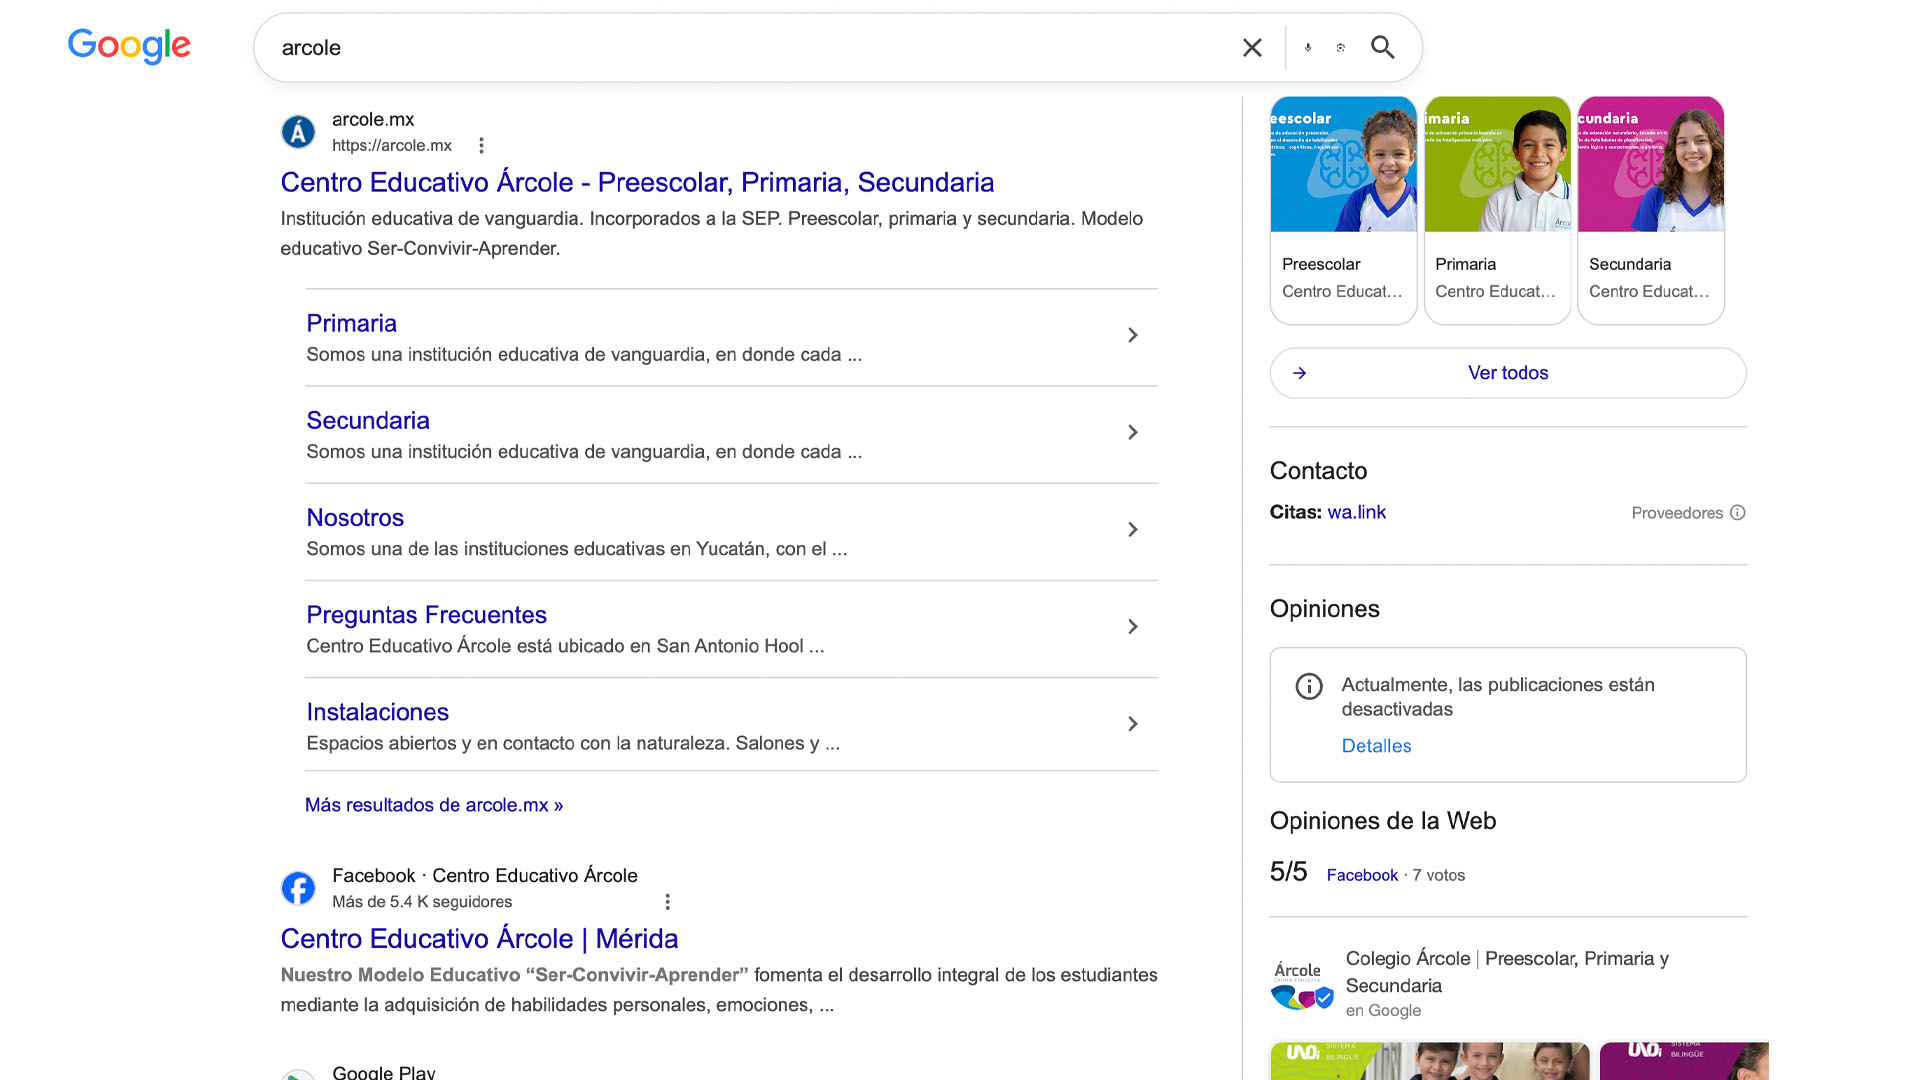1920x1080 pixels.
Task: Start voice search with the microphone icon
Action: click(x=1308, y=48)
